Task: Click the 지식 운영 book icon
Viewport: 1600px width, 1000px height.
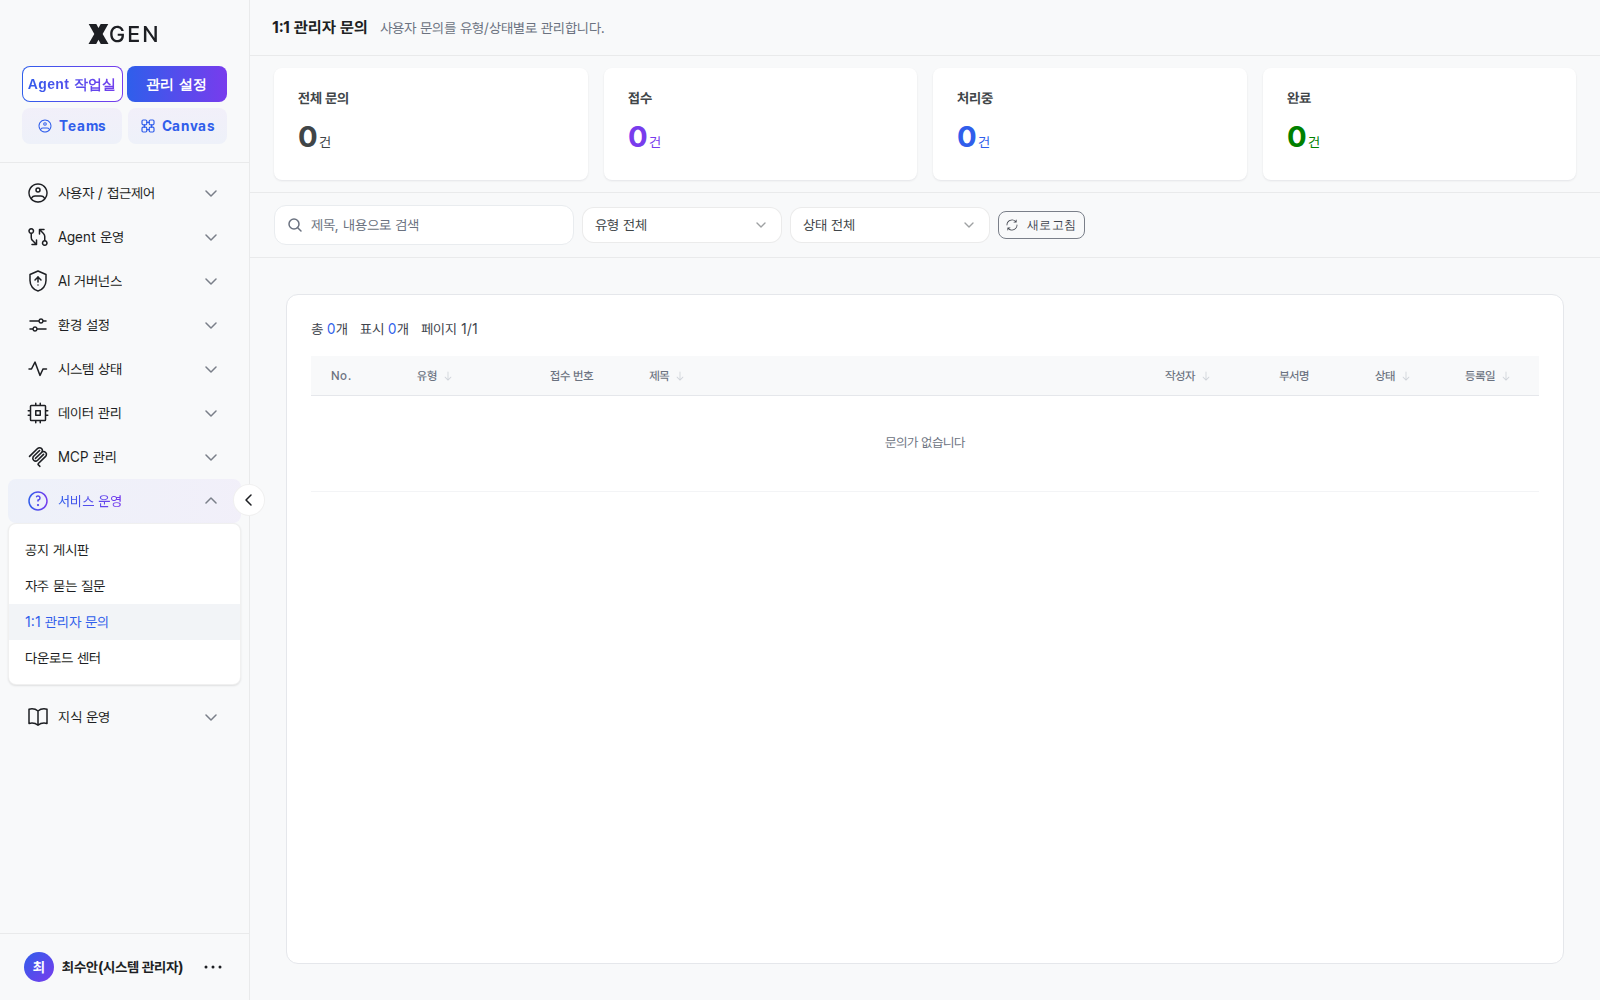Action: (x=38, y=717)
